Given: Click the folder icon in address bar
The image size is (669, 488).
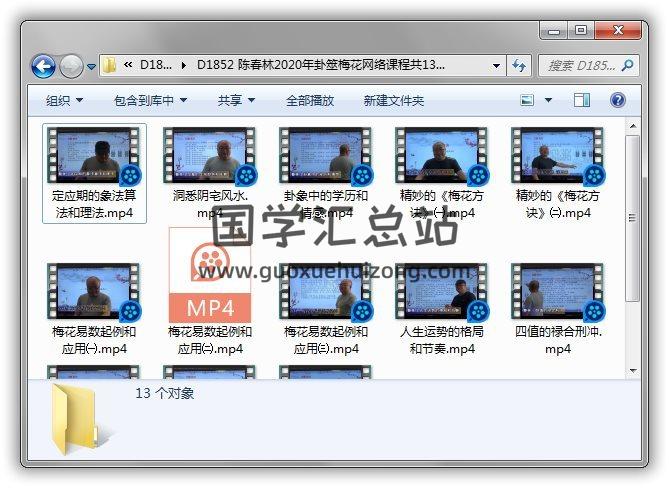Looking at the screenshot, I should [110, 66].
